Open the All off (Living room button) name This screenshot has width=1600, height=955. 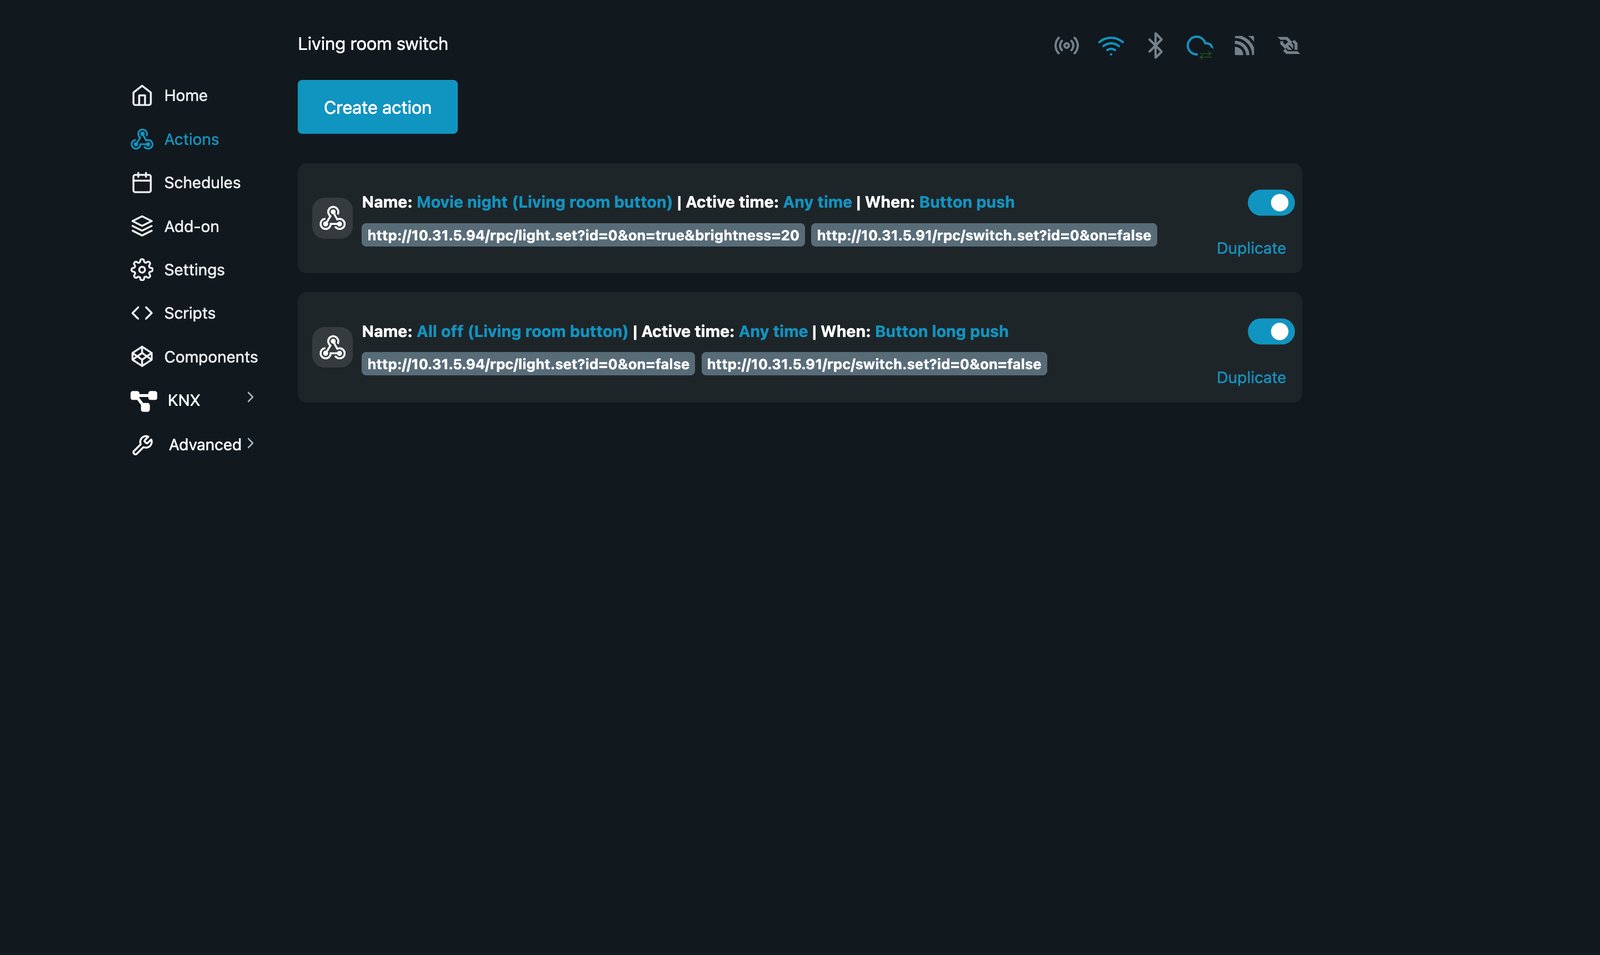pyautogui.click(x=522, y=331)
